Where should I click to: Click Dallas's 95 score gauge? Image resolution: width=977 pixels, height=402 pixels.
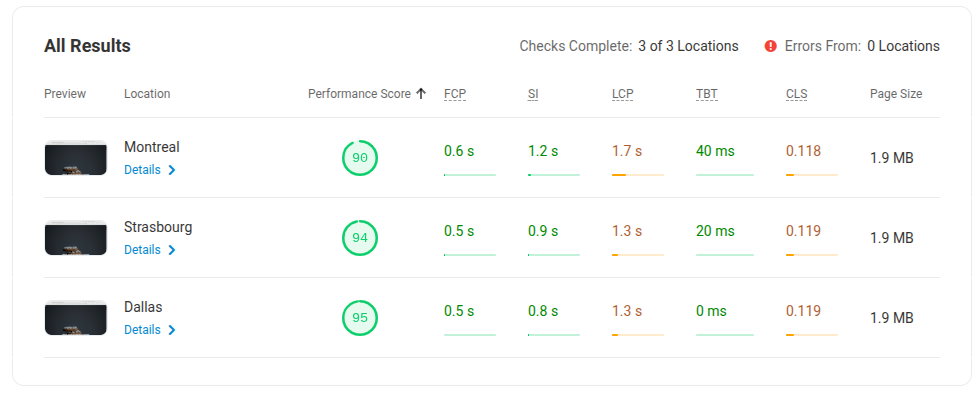[360, 317]
